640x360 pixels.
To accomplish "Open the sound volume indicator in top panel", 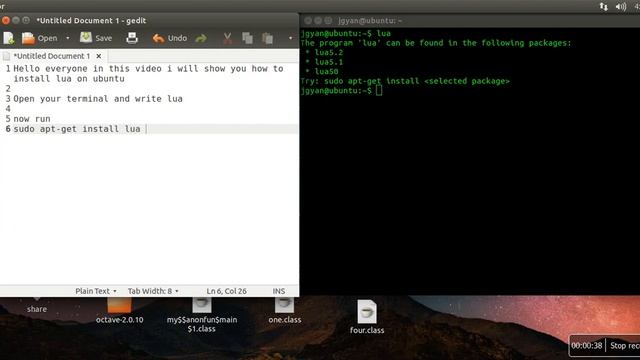I will point(621,6).
